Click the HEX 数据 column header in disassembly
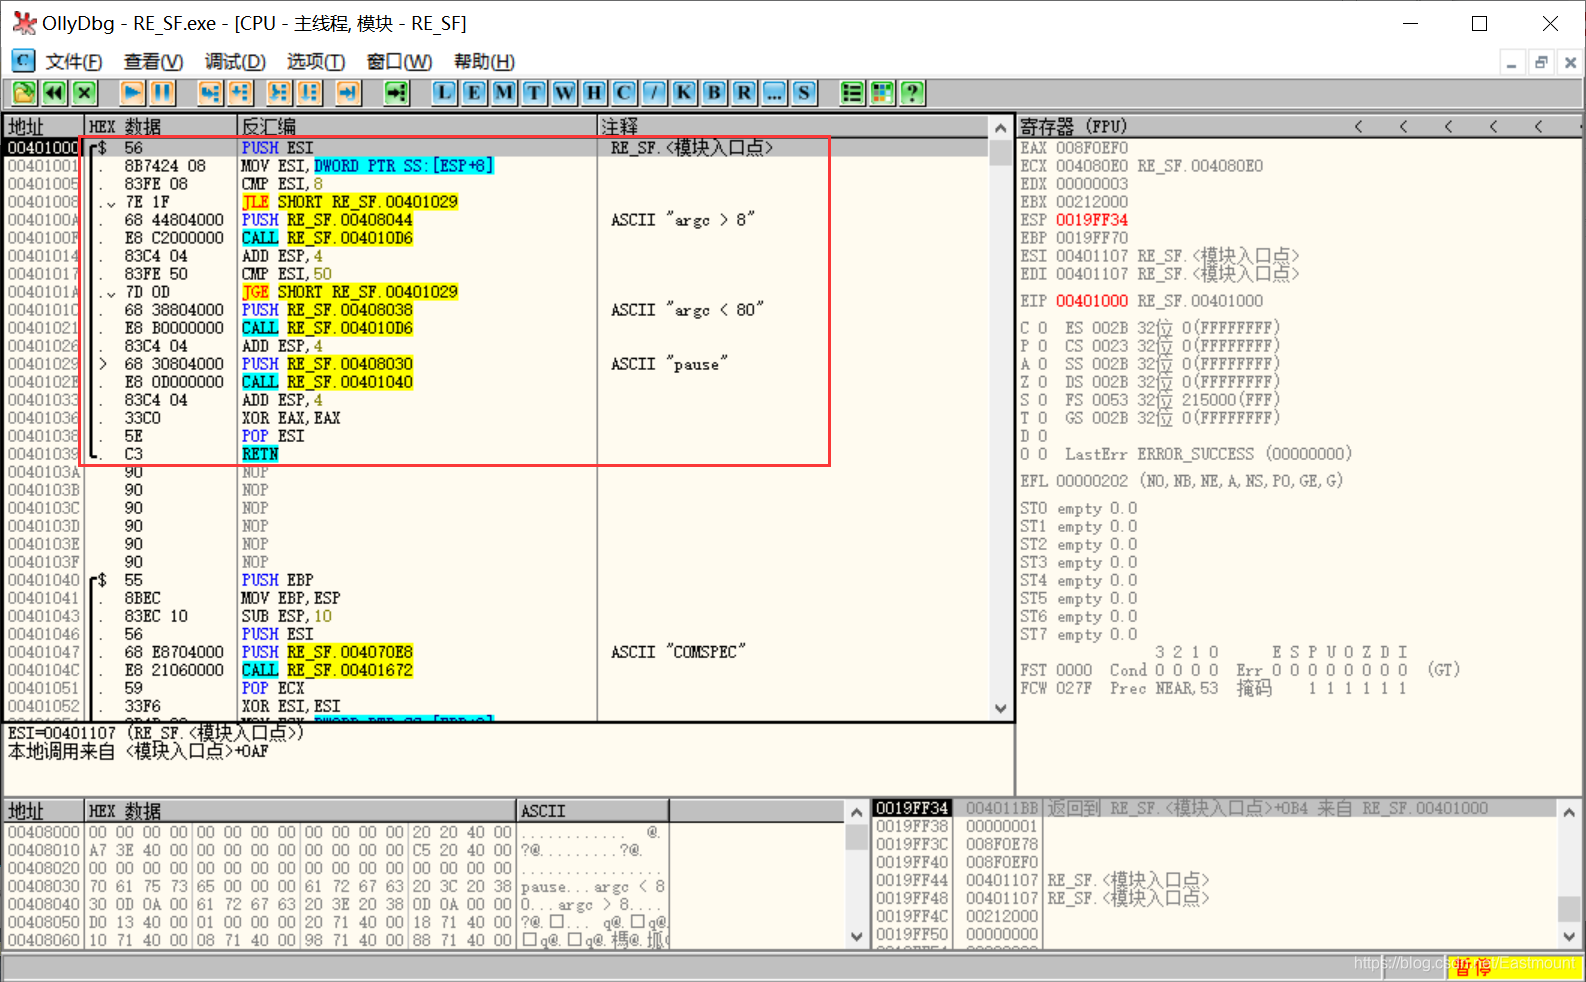The width and height of the screenshot is (1586, 982). 161,126
